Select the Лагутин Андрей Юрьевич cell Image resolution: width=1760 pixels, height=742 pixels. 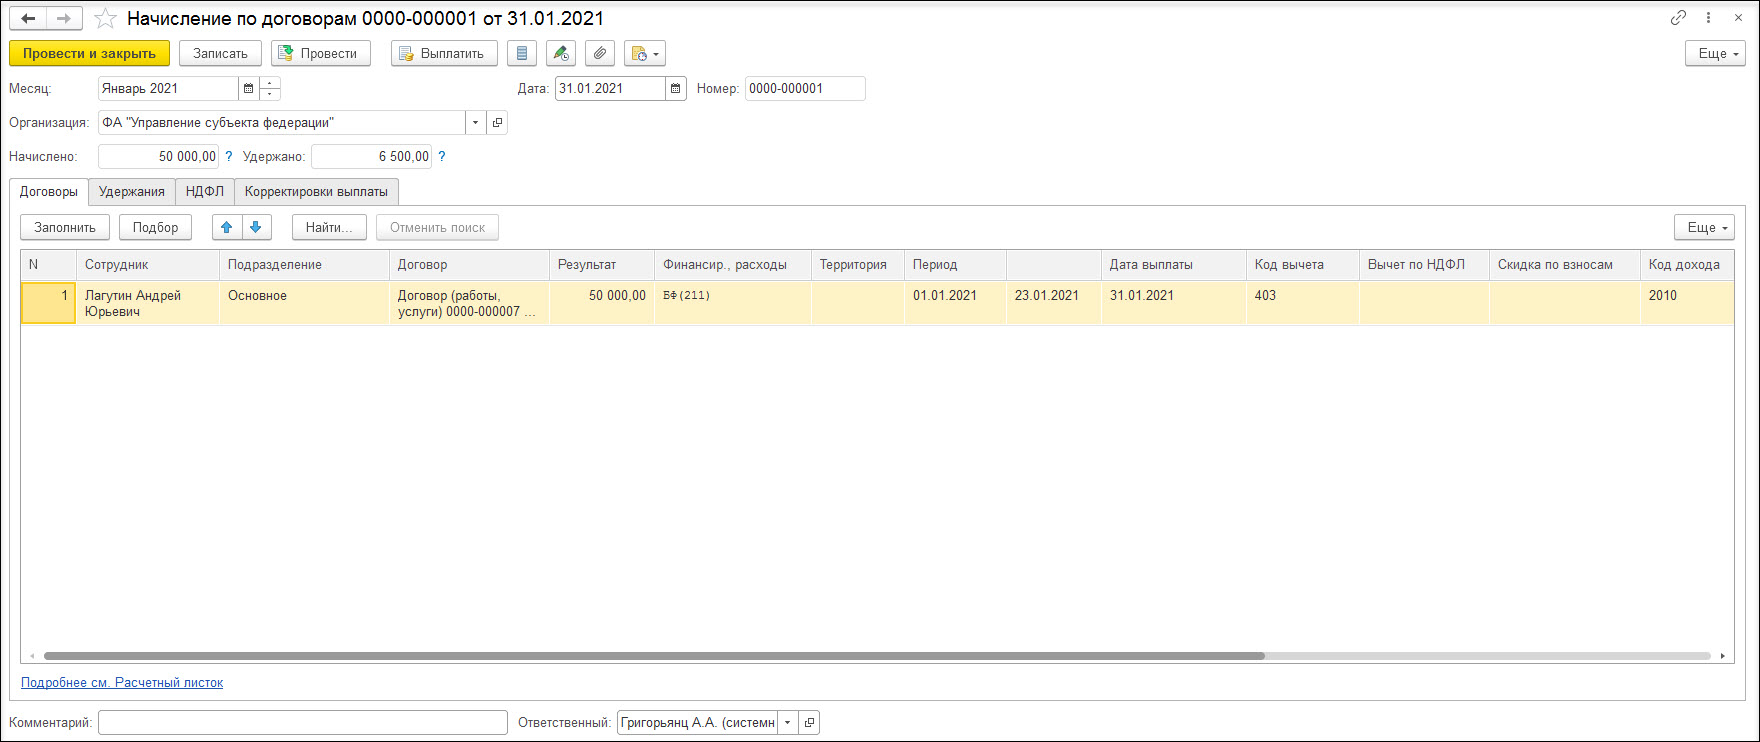(148, 303)
